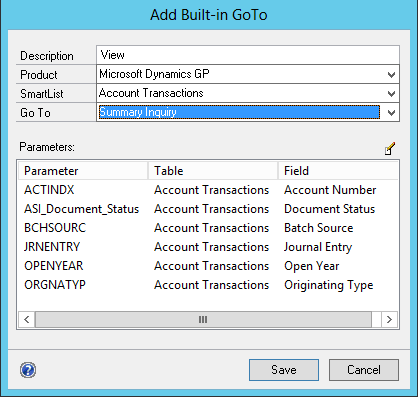Screen dimensions: 418x397
Task: Expand the SmartList dropdown arrow
Action: (x=391, y=93)
